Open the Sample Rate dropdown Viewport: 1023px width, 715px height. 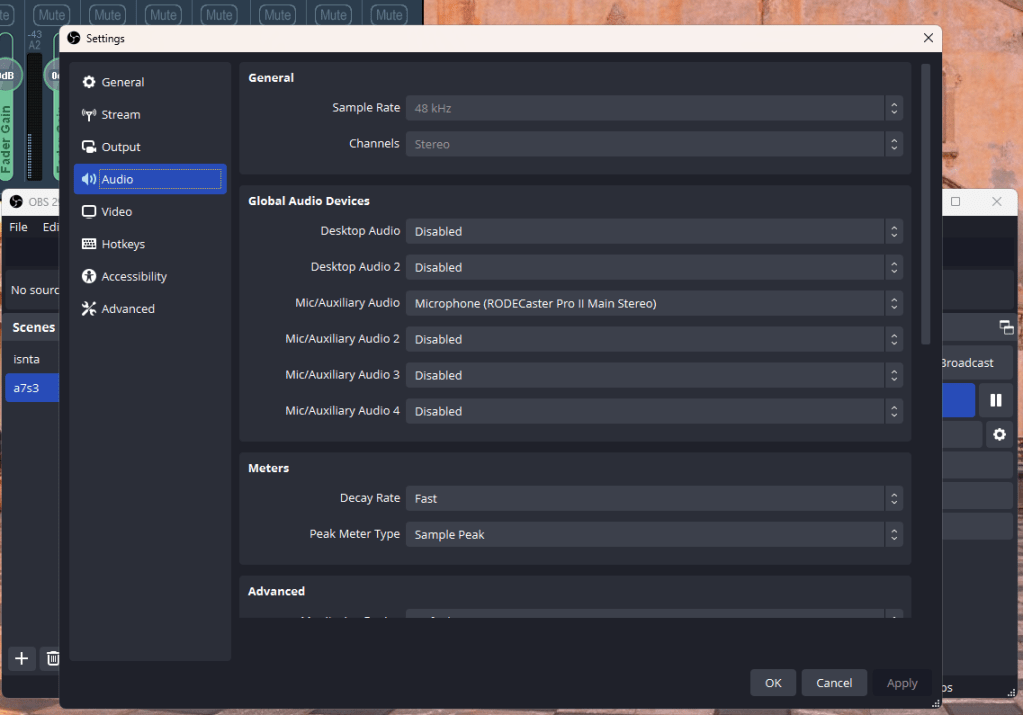pyautogui.click(x=654, y=108)
